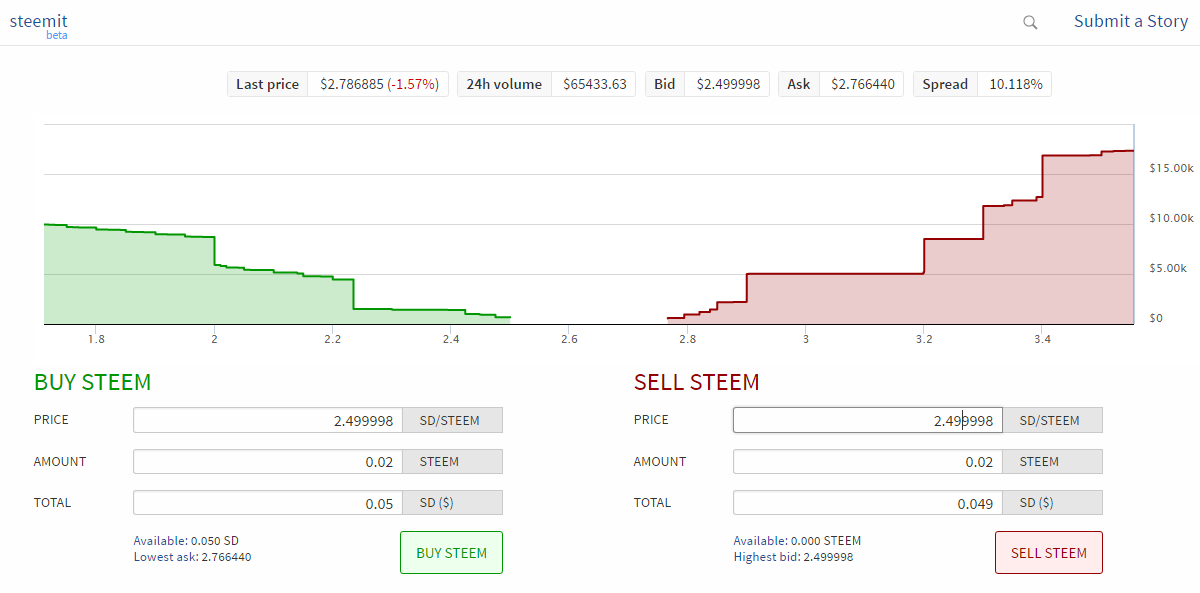Use the Lowest ask 2.766440 value

click(192, 557)
